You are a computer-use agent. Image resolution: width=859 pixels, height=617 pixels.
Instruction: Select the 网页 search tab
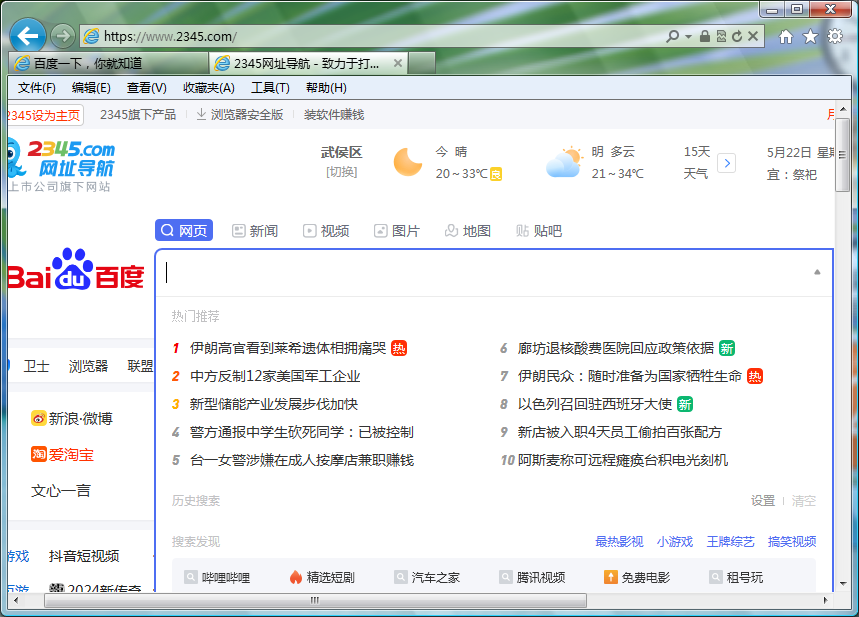tap(184, 231)
